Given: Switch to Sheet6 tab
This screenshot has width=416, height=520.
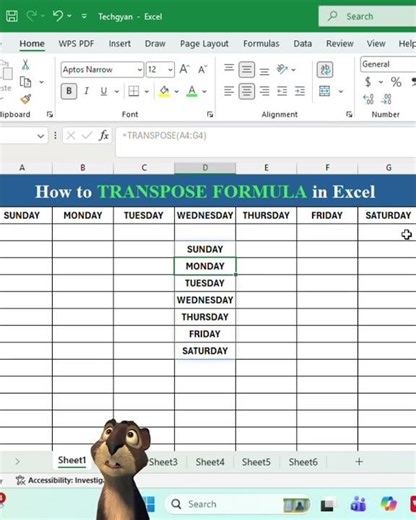Looking at the screenshot, I should [x=303, y=462].
